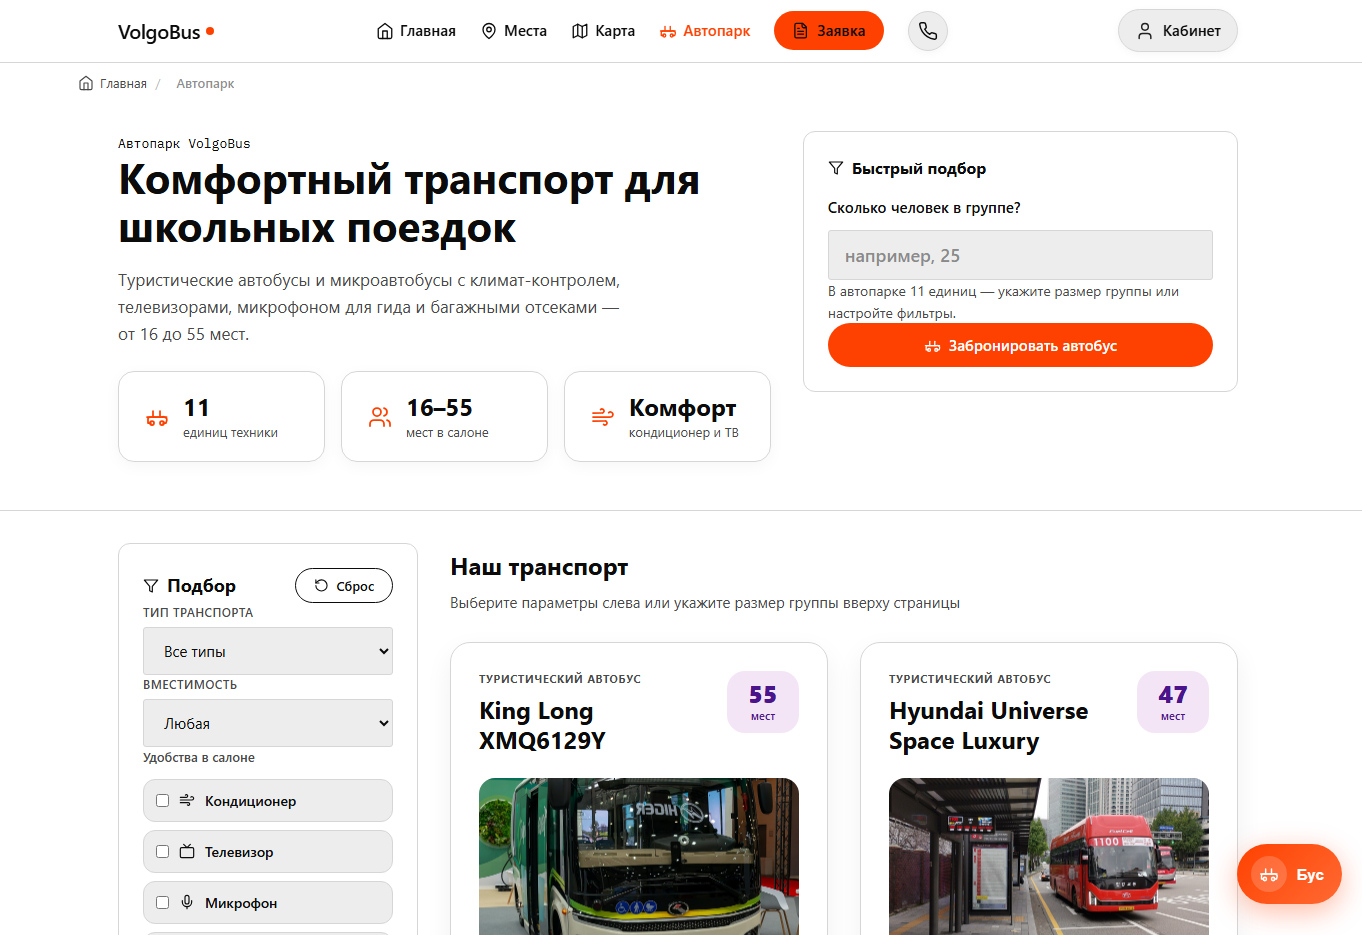Click the people icon on 16–55 card
This screenshot has height=935, width=1362.
point(380,418)
